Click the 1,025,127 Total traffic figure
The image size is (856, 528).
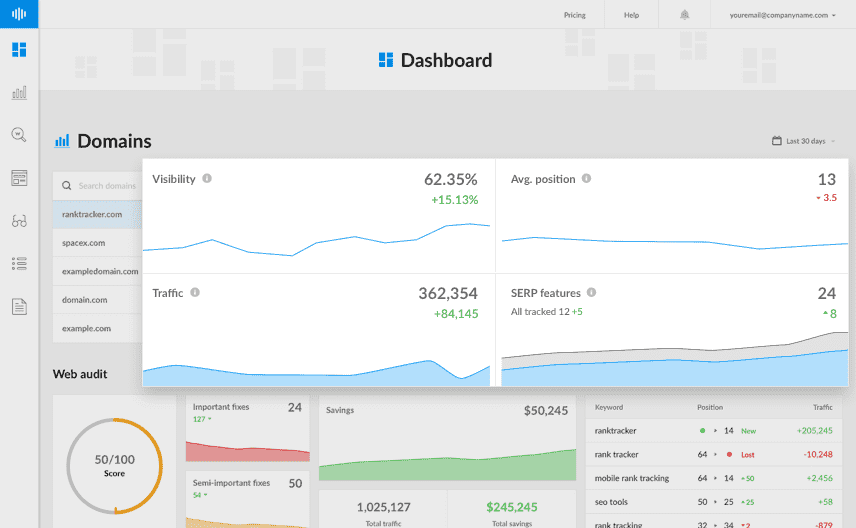click(x=383, y=507)
